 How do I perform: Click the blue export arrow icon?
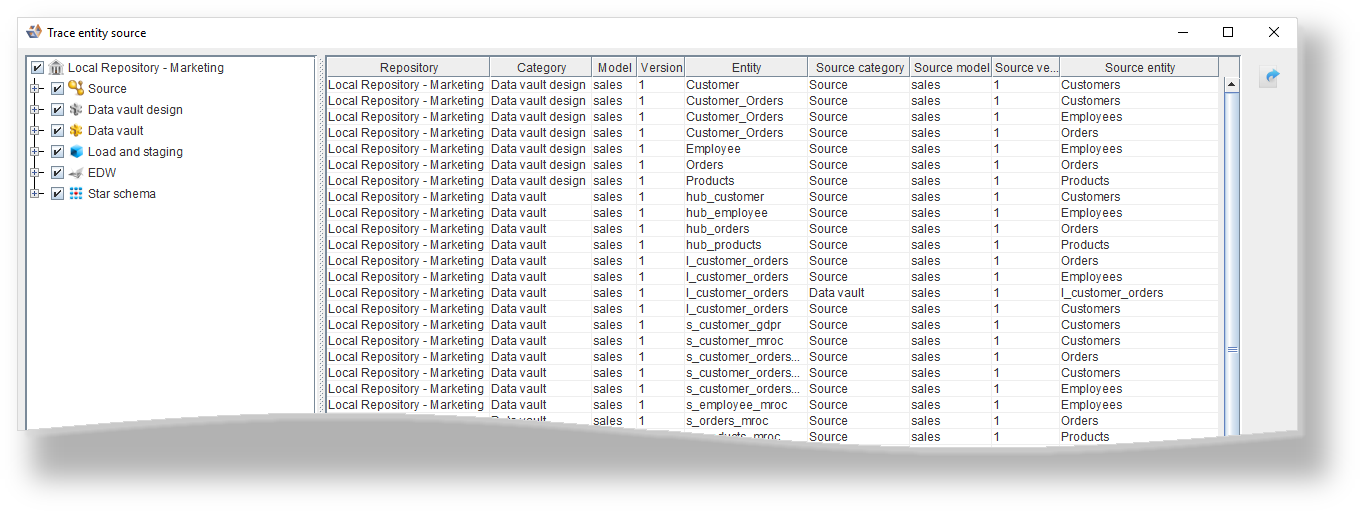[x=1271, y=77]
